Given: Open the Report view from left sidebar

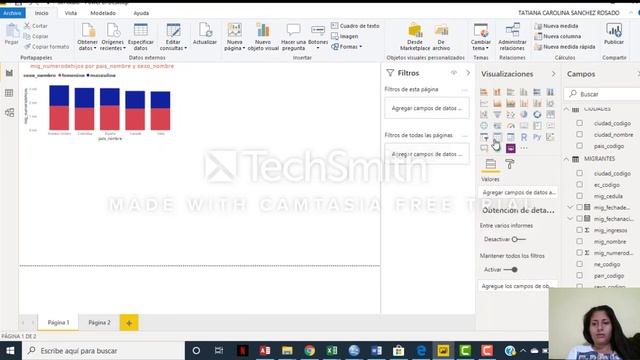Looking at the screenshot, I should click(9, 73).
